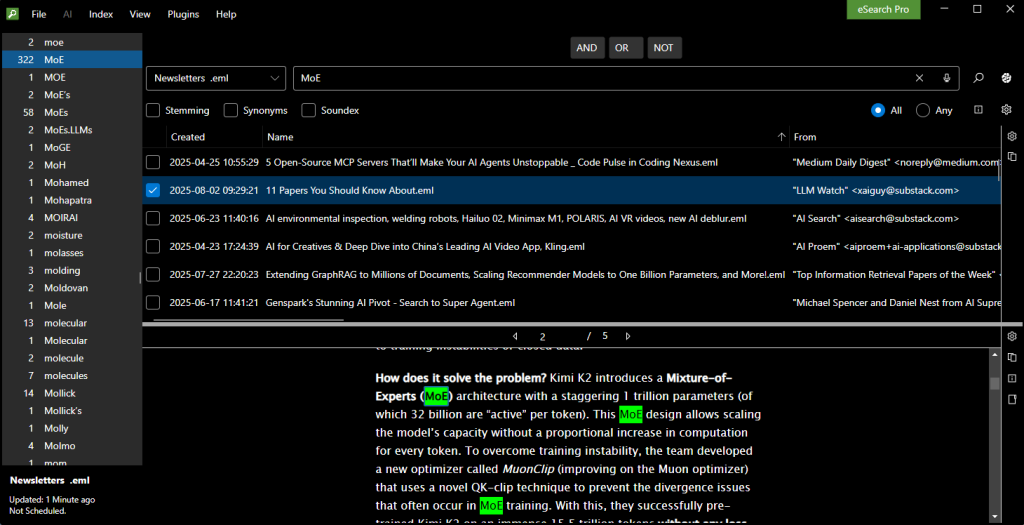Sort results by the Name column header
Screen dimensions: 1024x525
(x=280, y=137)
